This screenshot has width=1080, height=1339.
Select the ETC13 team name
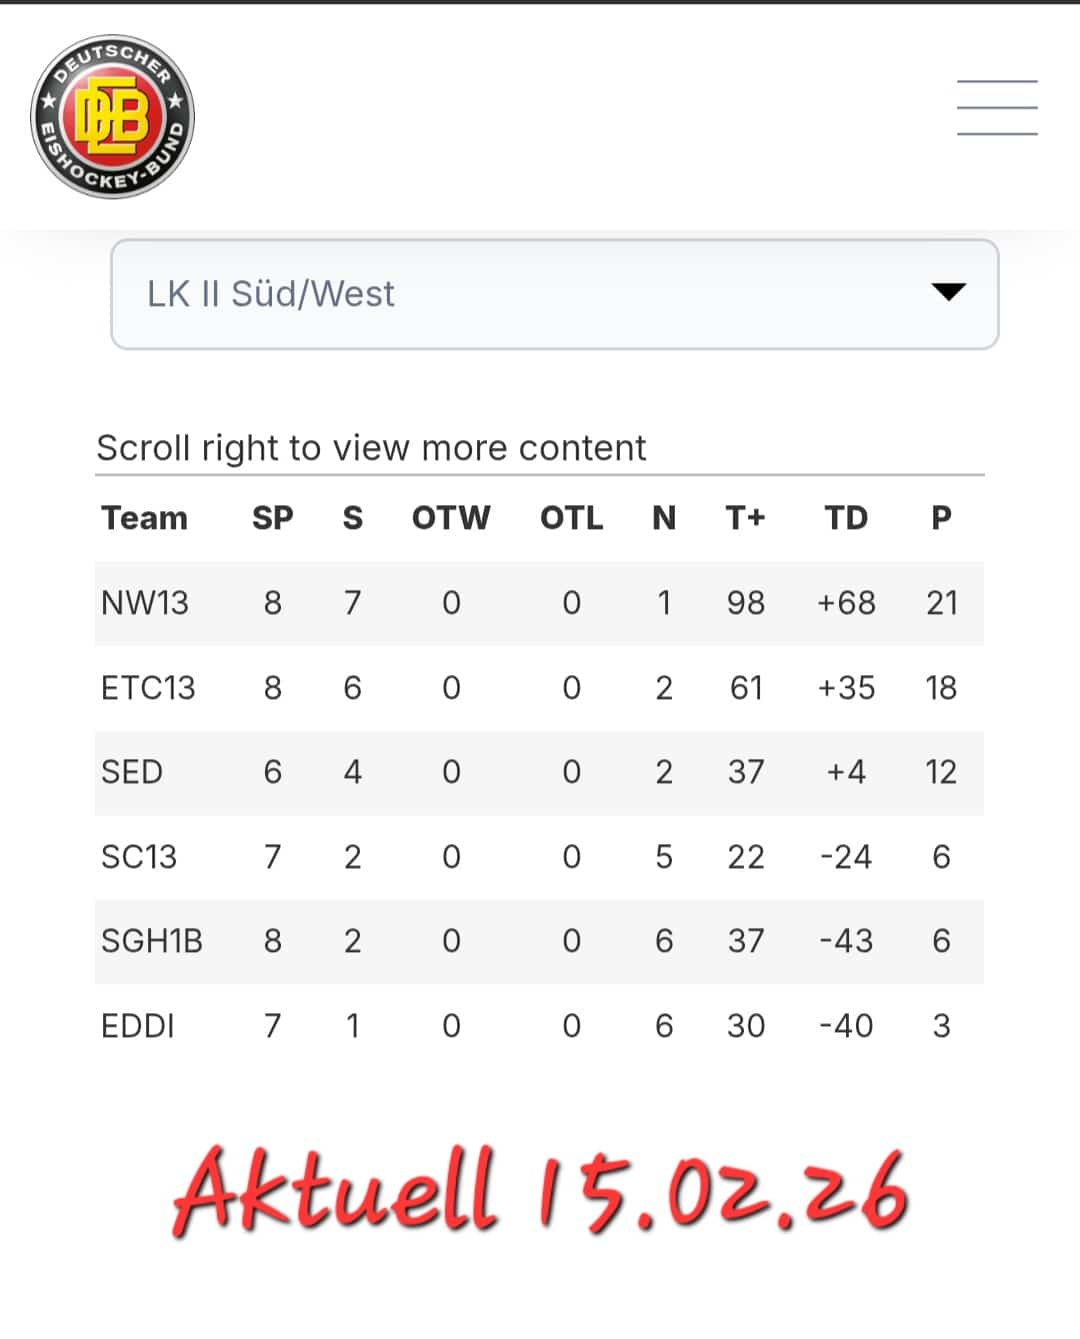(148, 688)
